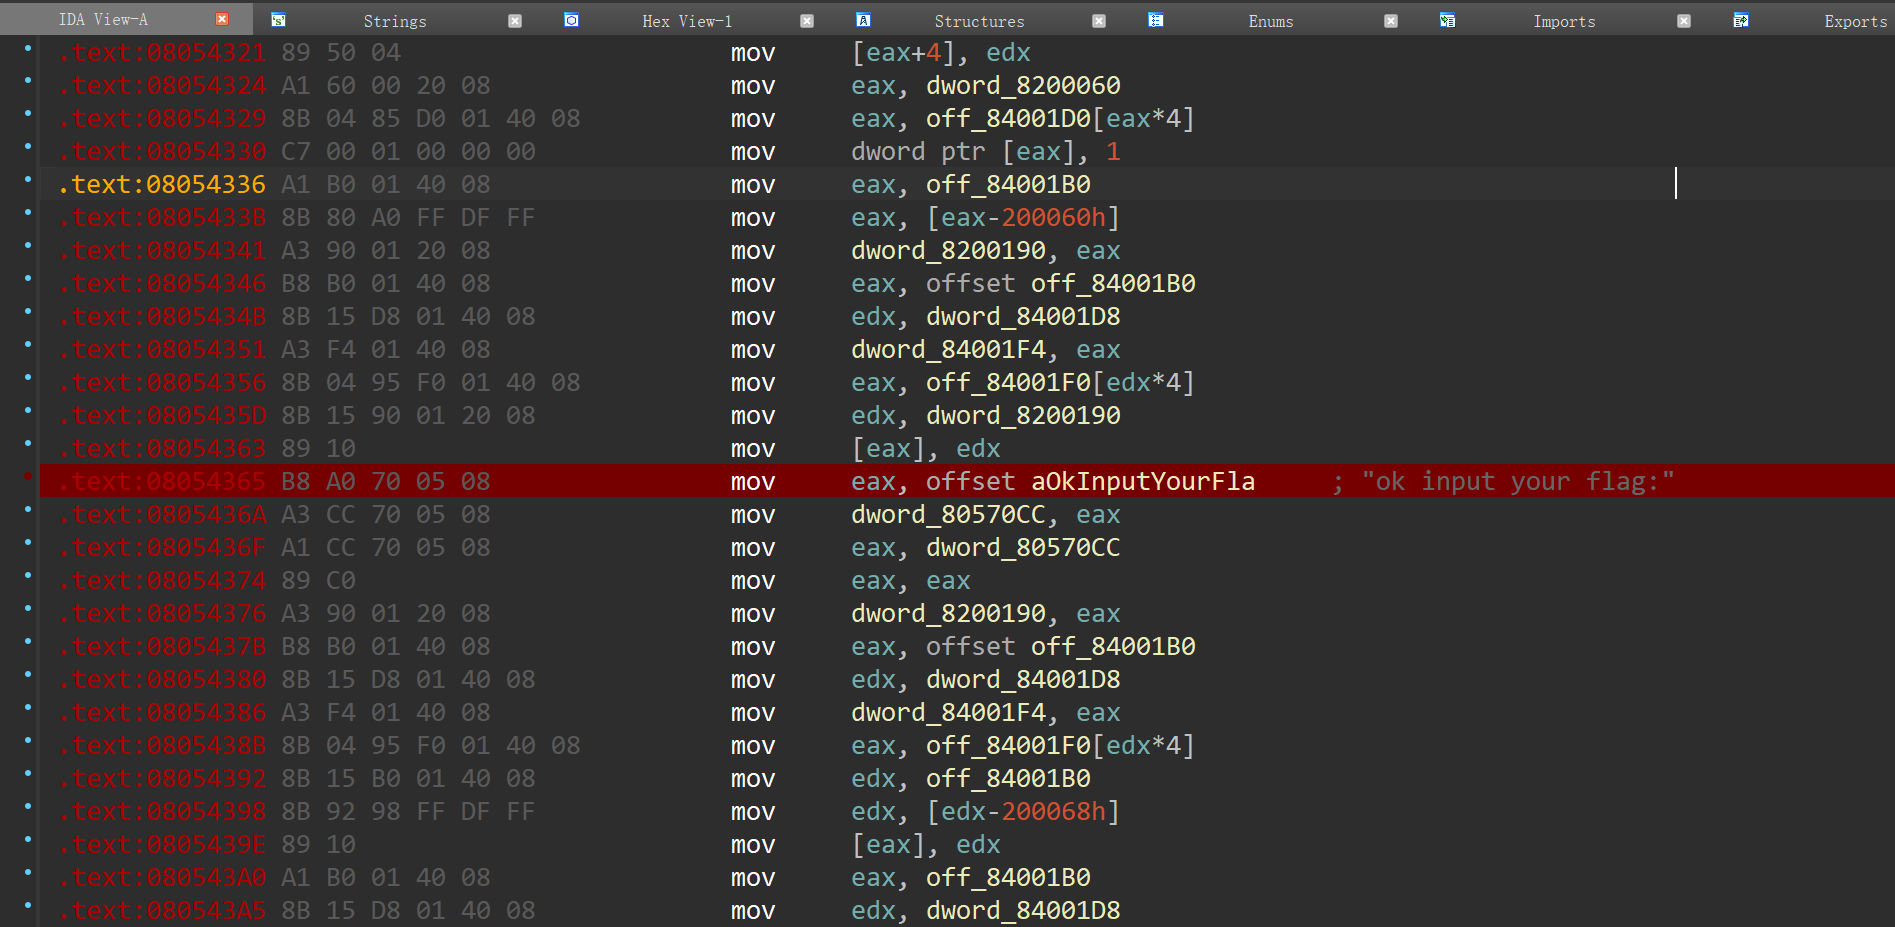
Task: Click the Hex View-1 tab icon
Action: pyautogui.click(x=571, y=20)
